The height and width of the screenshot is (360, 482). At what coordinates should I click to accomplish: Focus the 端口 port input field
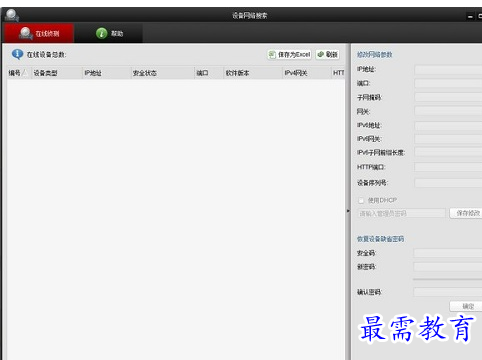pyautogui.click(x=448, y=83)
